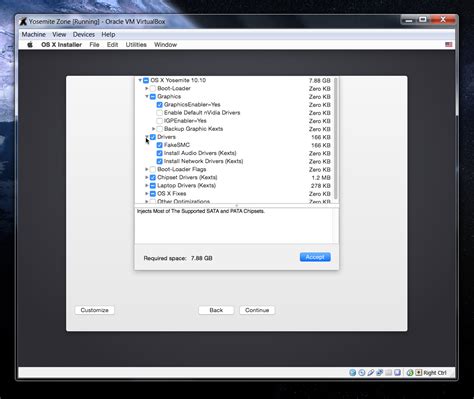Click the USB devices status icon
This screenshot has height=399, width=474.
pos(371,373)
